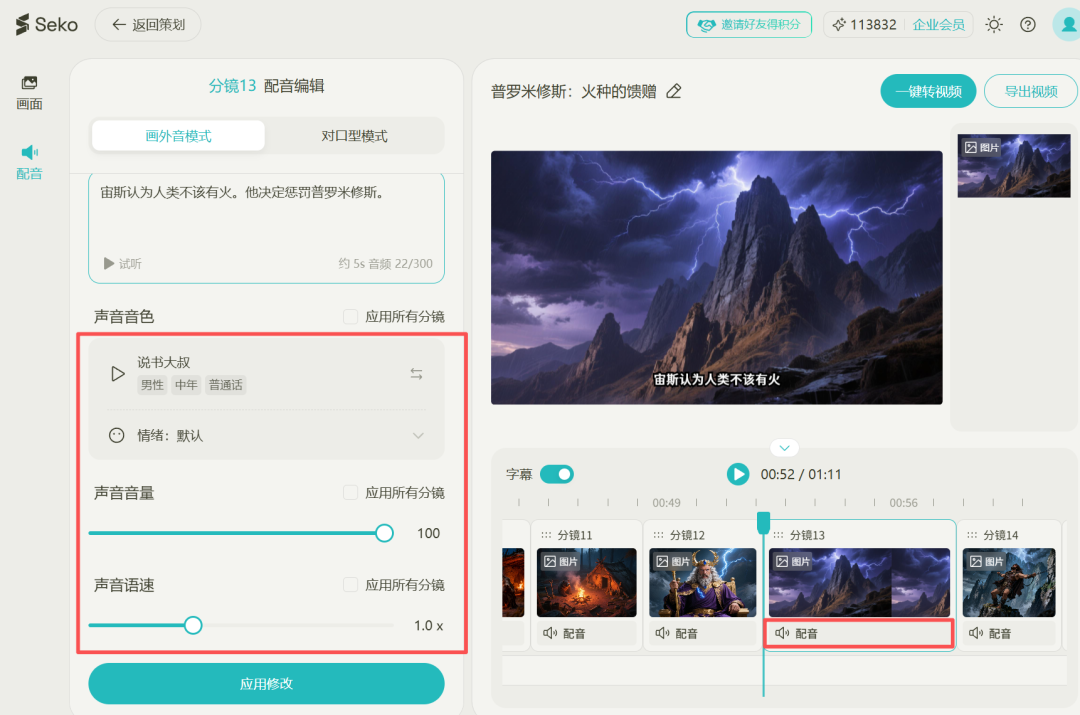1080x715 pixels.
Task: Switch to the 画外音模式 tab
Action: tap(177, 135)
